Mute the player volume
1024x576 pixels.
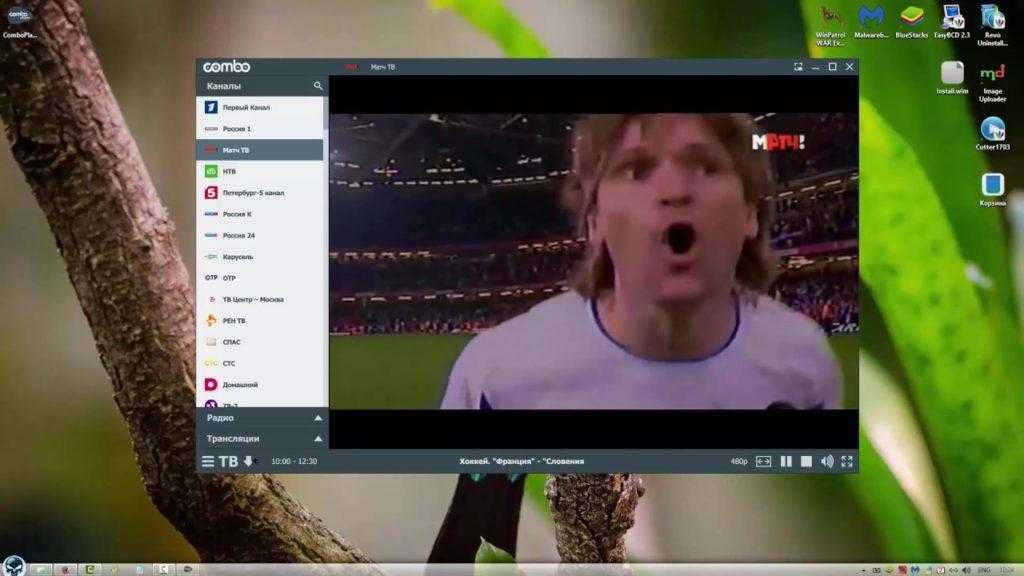pyautogui.click(x=827, y=461)
